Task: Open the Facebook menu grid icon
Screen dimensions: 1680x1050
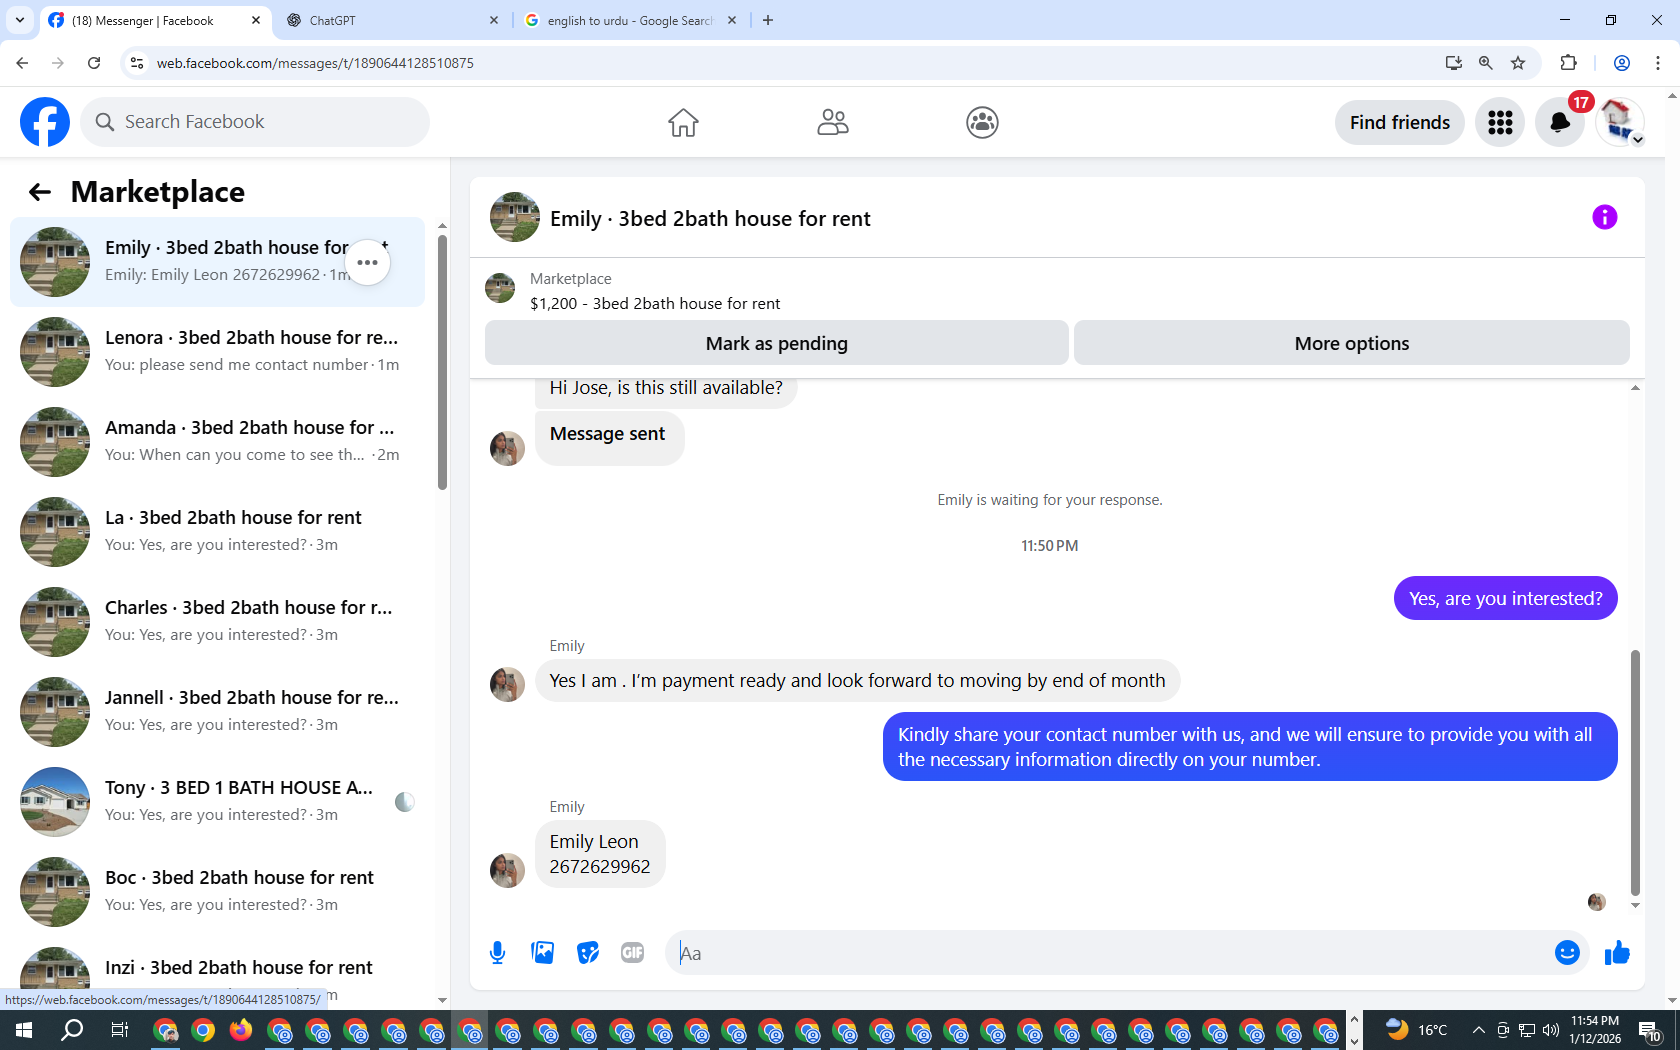Action: click(1500, 122)
